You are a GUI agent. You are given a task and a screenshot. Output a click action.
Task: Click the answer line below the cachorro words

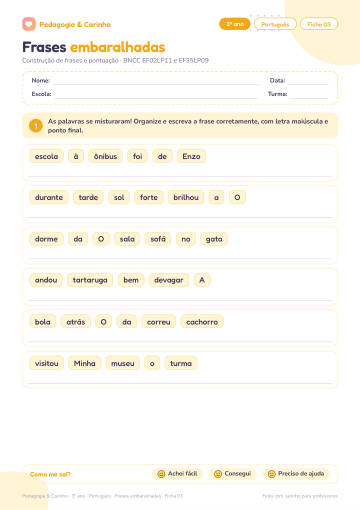tap(180, 342)
